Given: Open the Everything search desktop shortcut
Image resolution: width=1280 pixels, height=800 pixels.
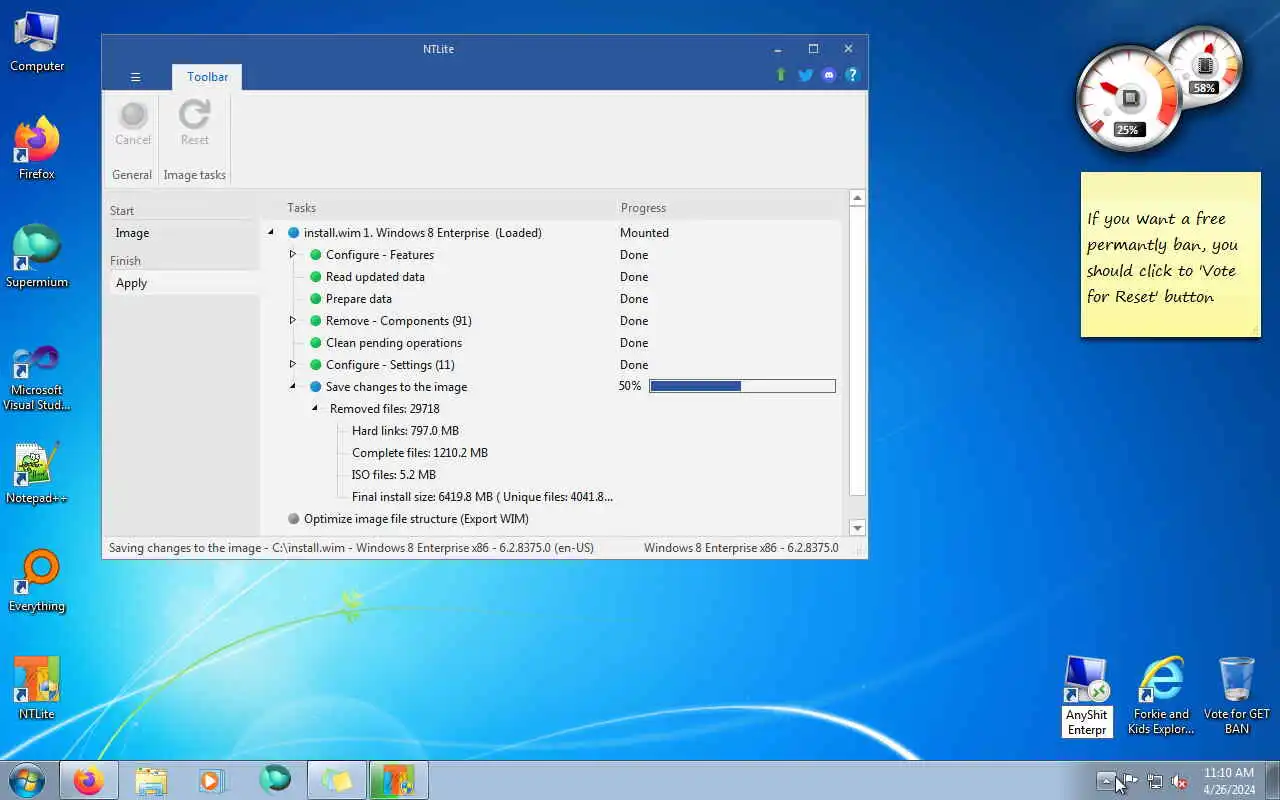Looking at the screenshot, I should click(37, 581).
